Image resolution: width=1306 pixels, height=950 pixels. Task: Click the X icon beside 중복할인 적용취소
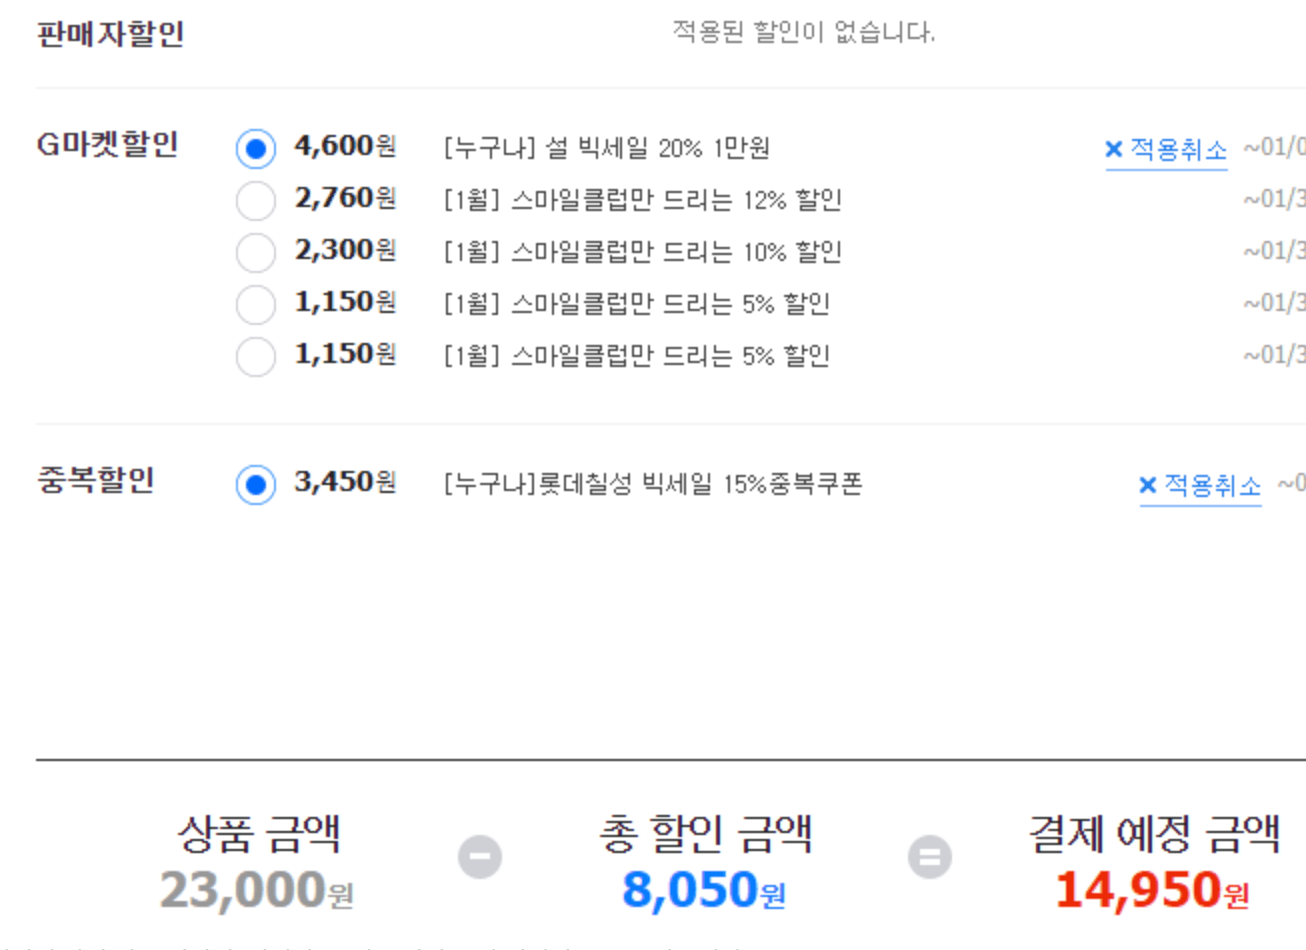1147,485
